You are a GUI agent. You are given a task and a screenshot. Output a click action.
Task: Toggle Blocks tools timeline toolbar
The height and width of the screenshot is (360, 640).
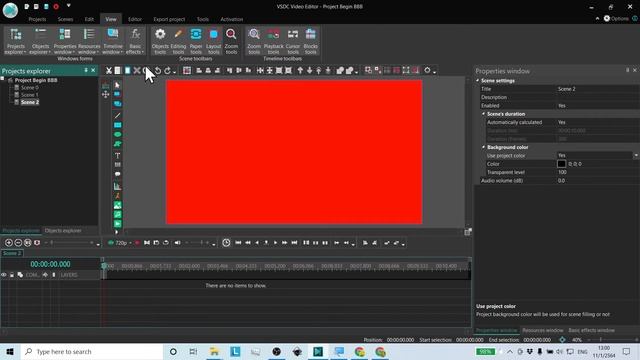[x=311, y=41]
